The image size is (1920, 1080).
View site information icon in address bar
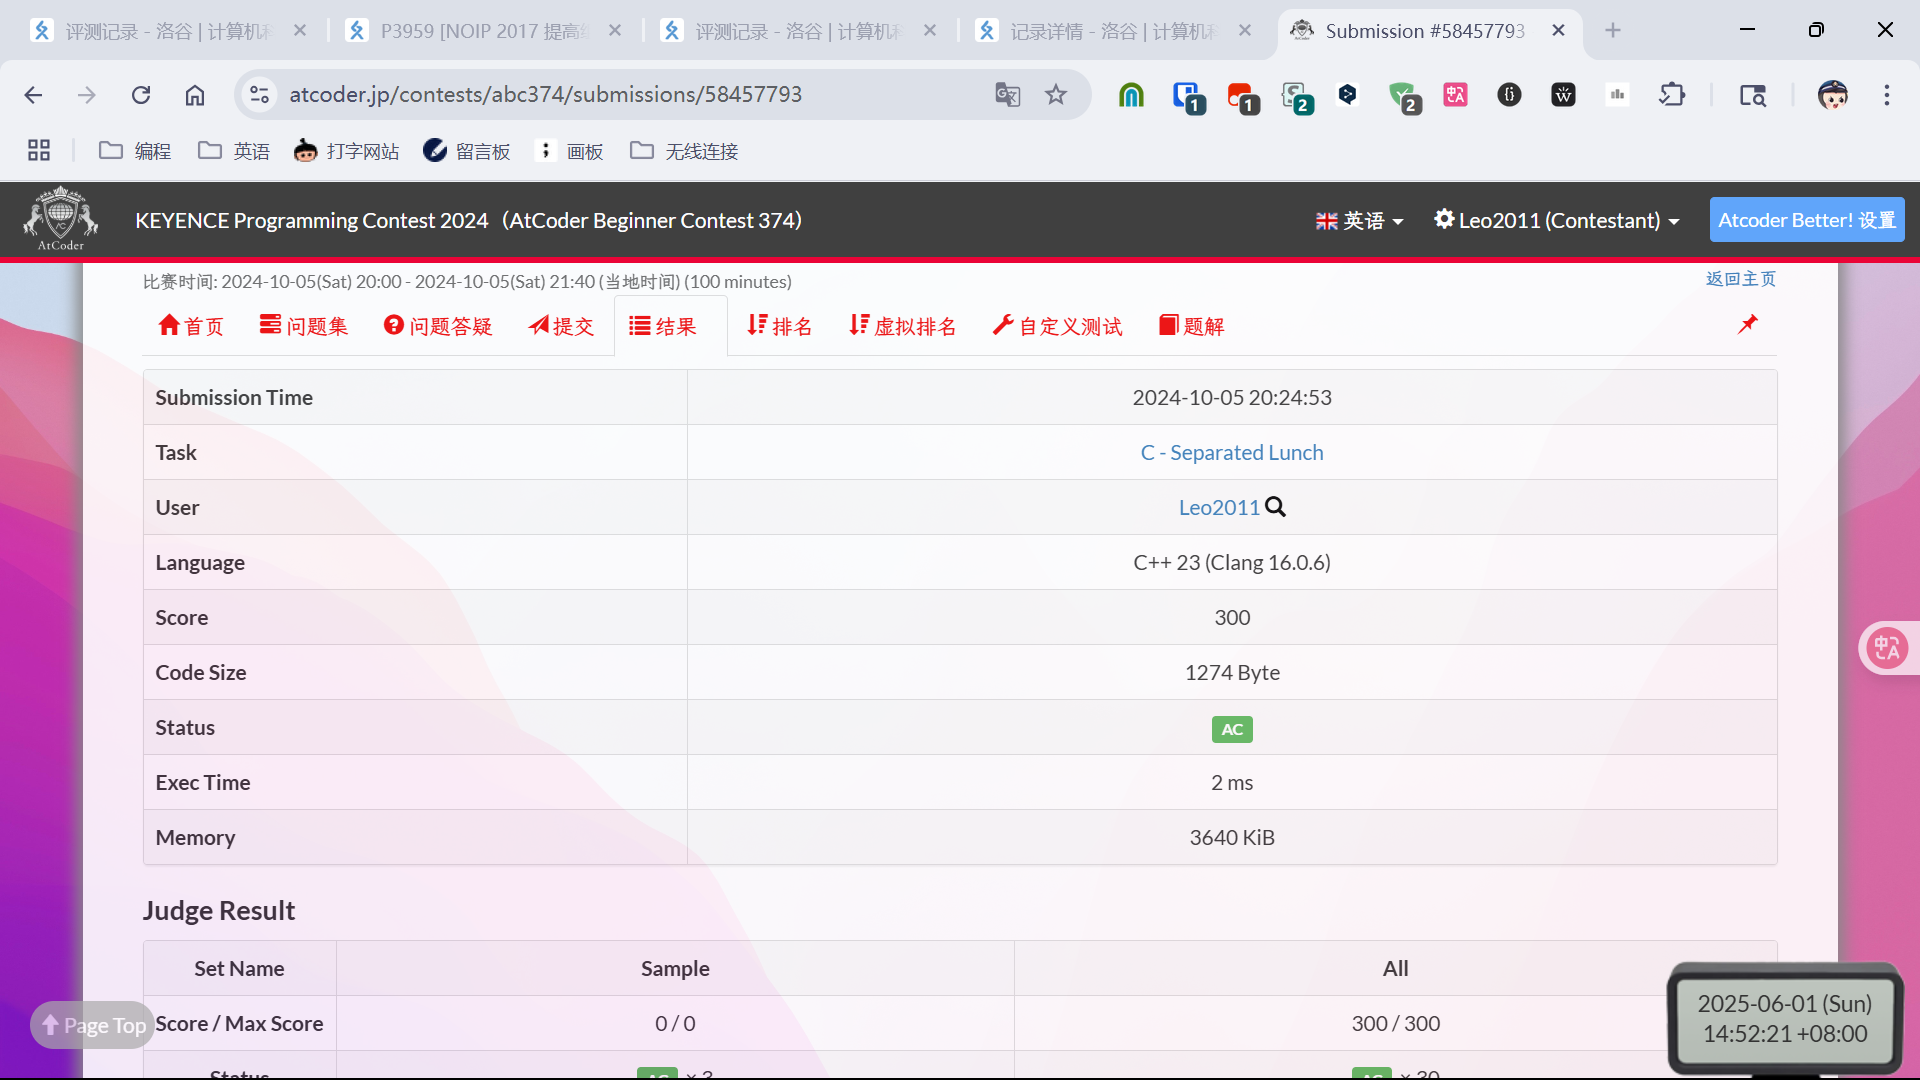(259, 95)
